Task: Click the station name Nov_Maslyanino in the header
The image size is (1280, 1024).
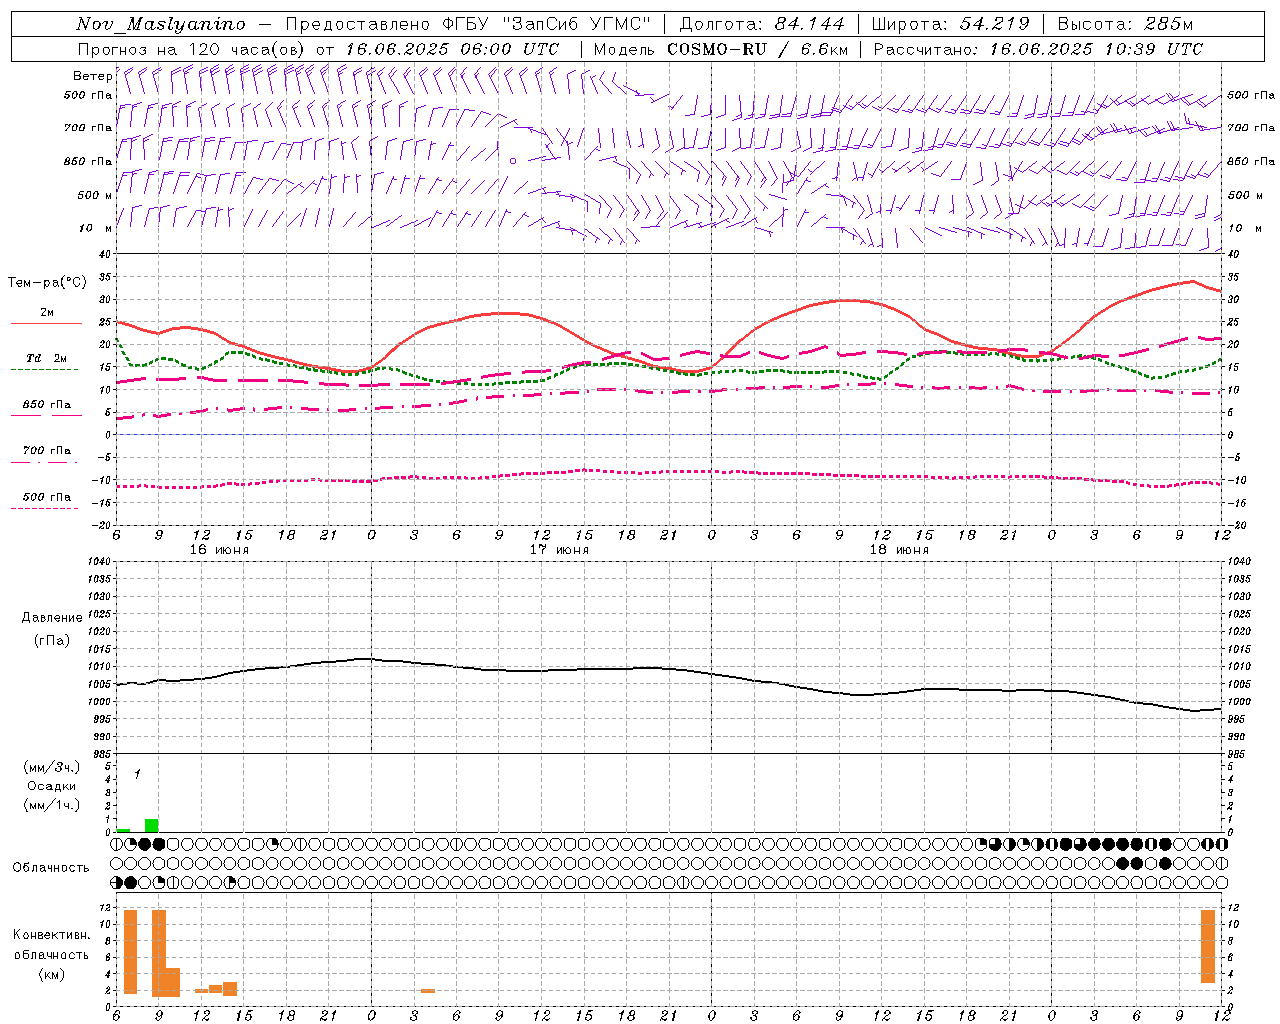Action: click(161, 24)
